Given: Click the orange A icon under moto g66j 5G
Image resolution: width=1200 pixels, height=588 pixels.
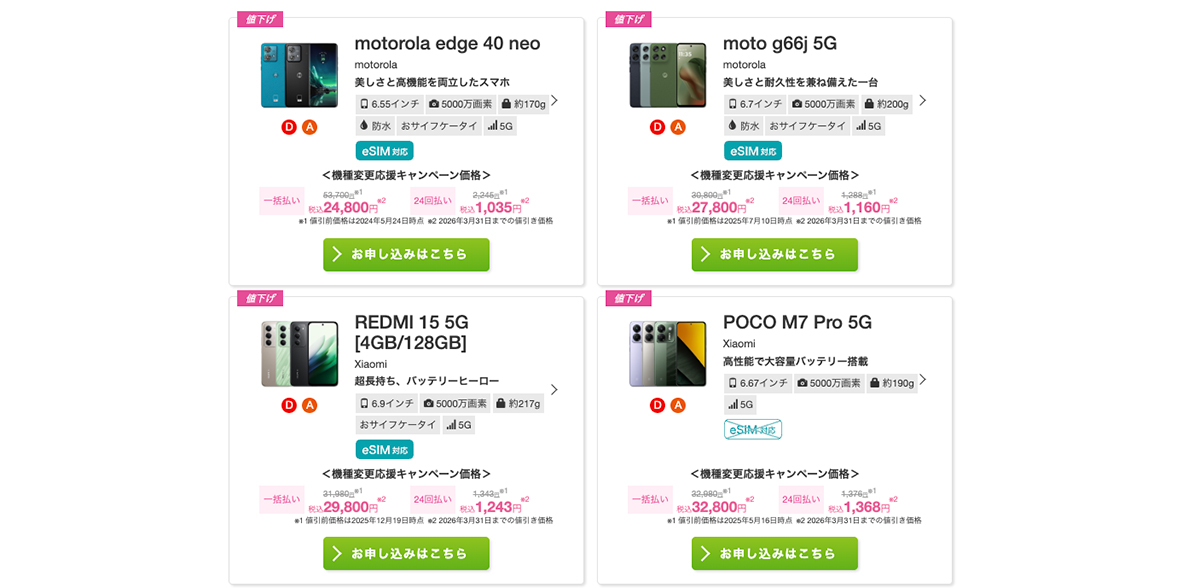Looking at the screenshot, I should [x=678, y=127].
